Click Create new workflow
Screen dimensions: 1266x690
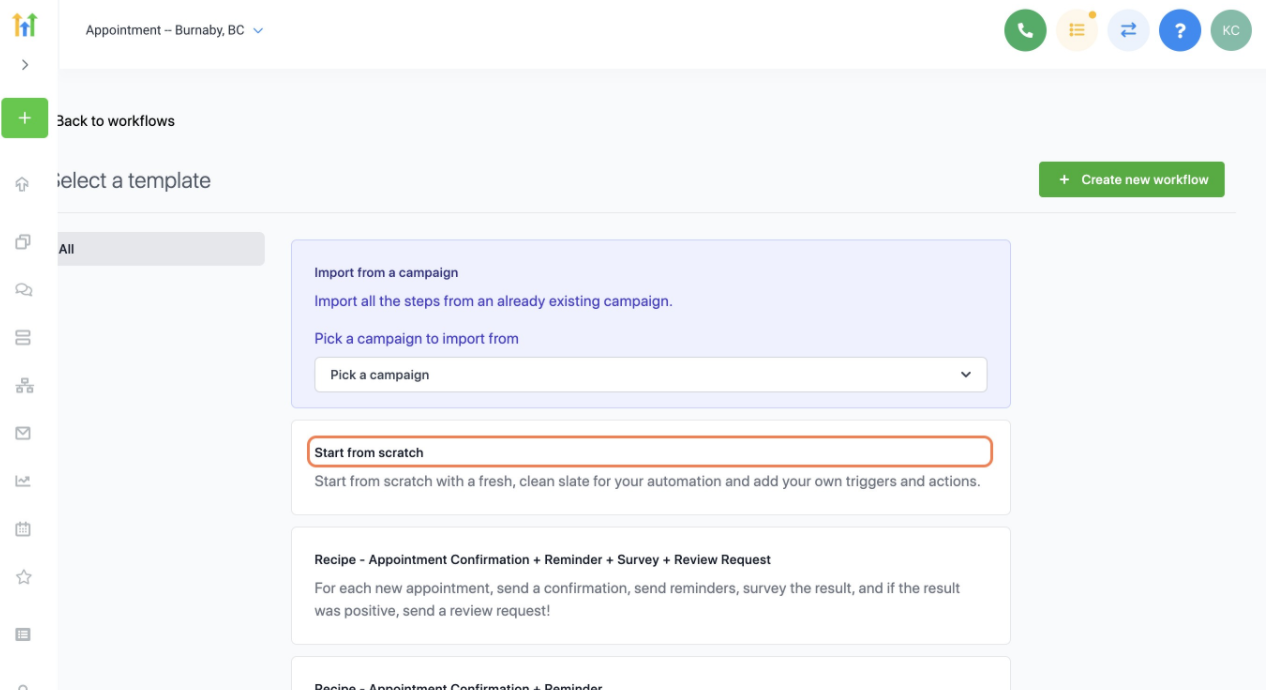[1131, 179]
